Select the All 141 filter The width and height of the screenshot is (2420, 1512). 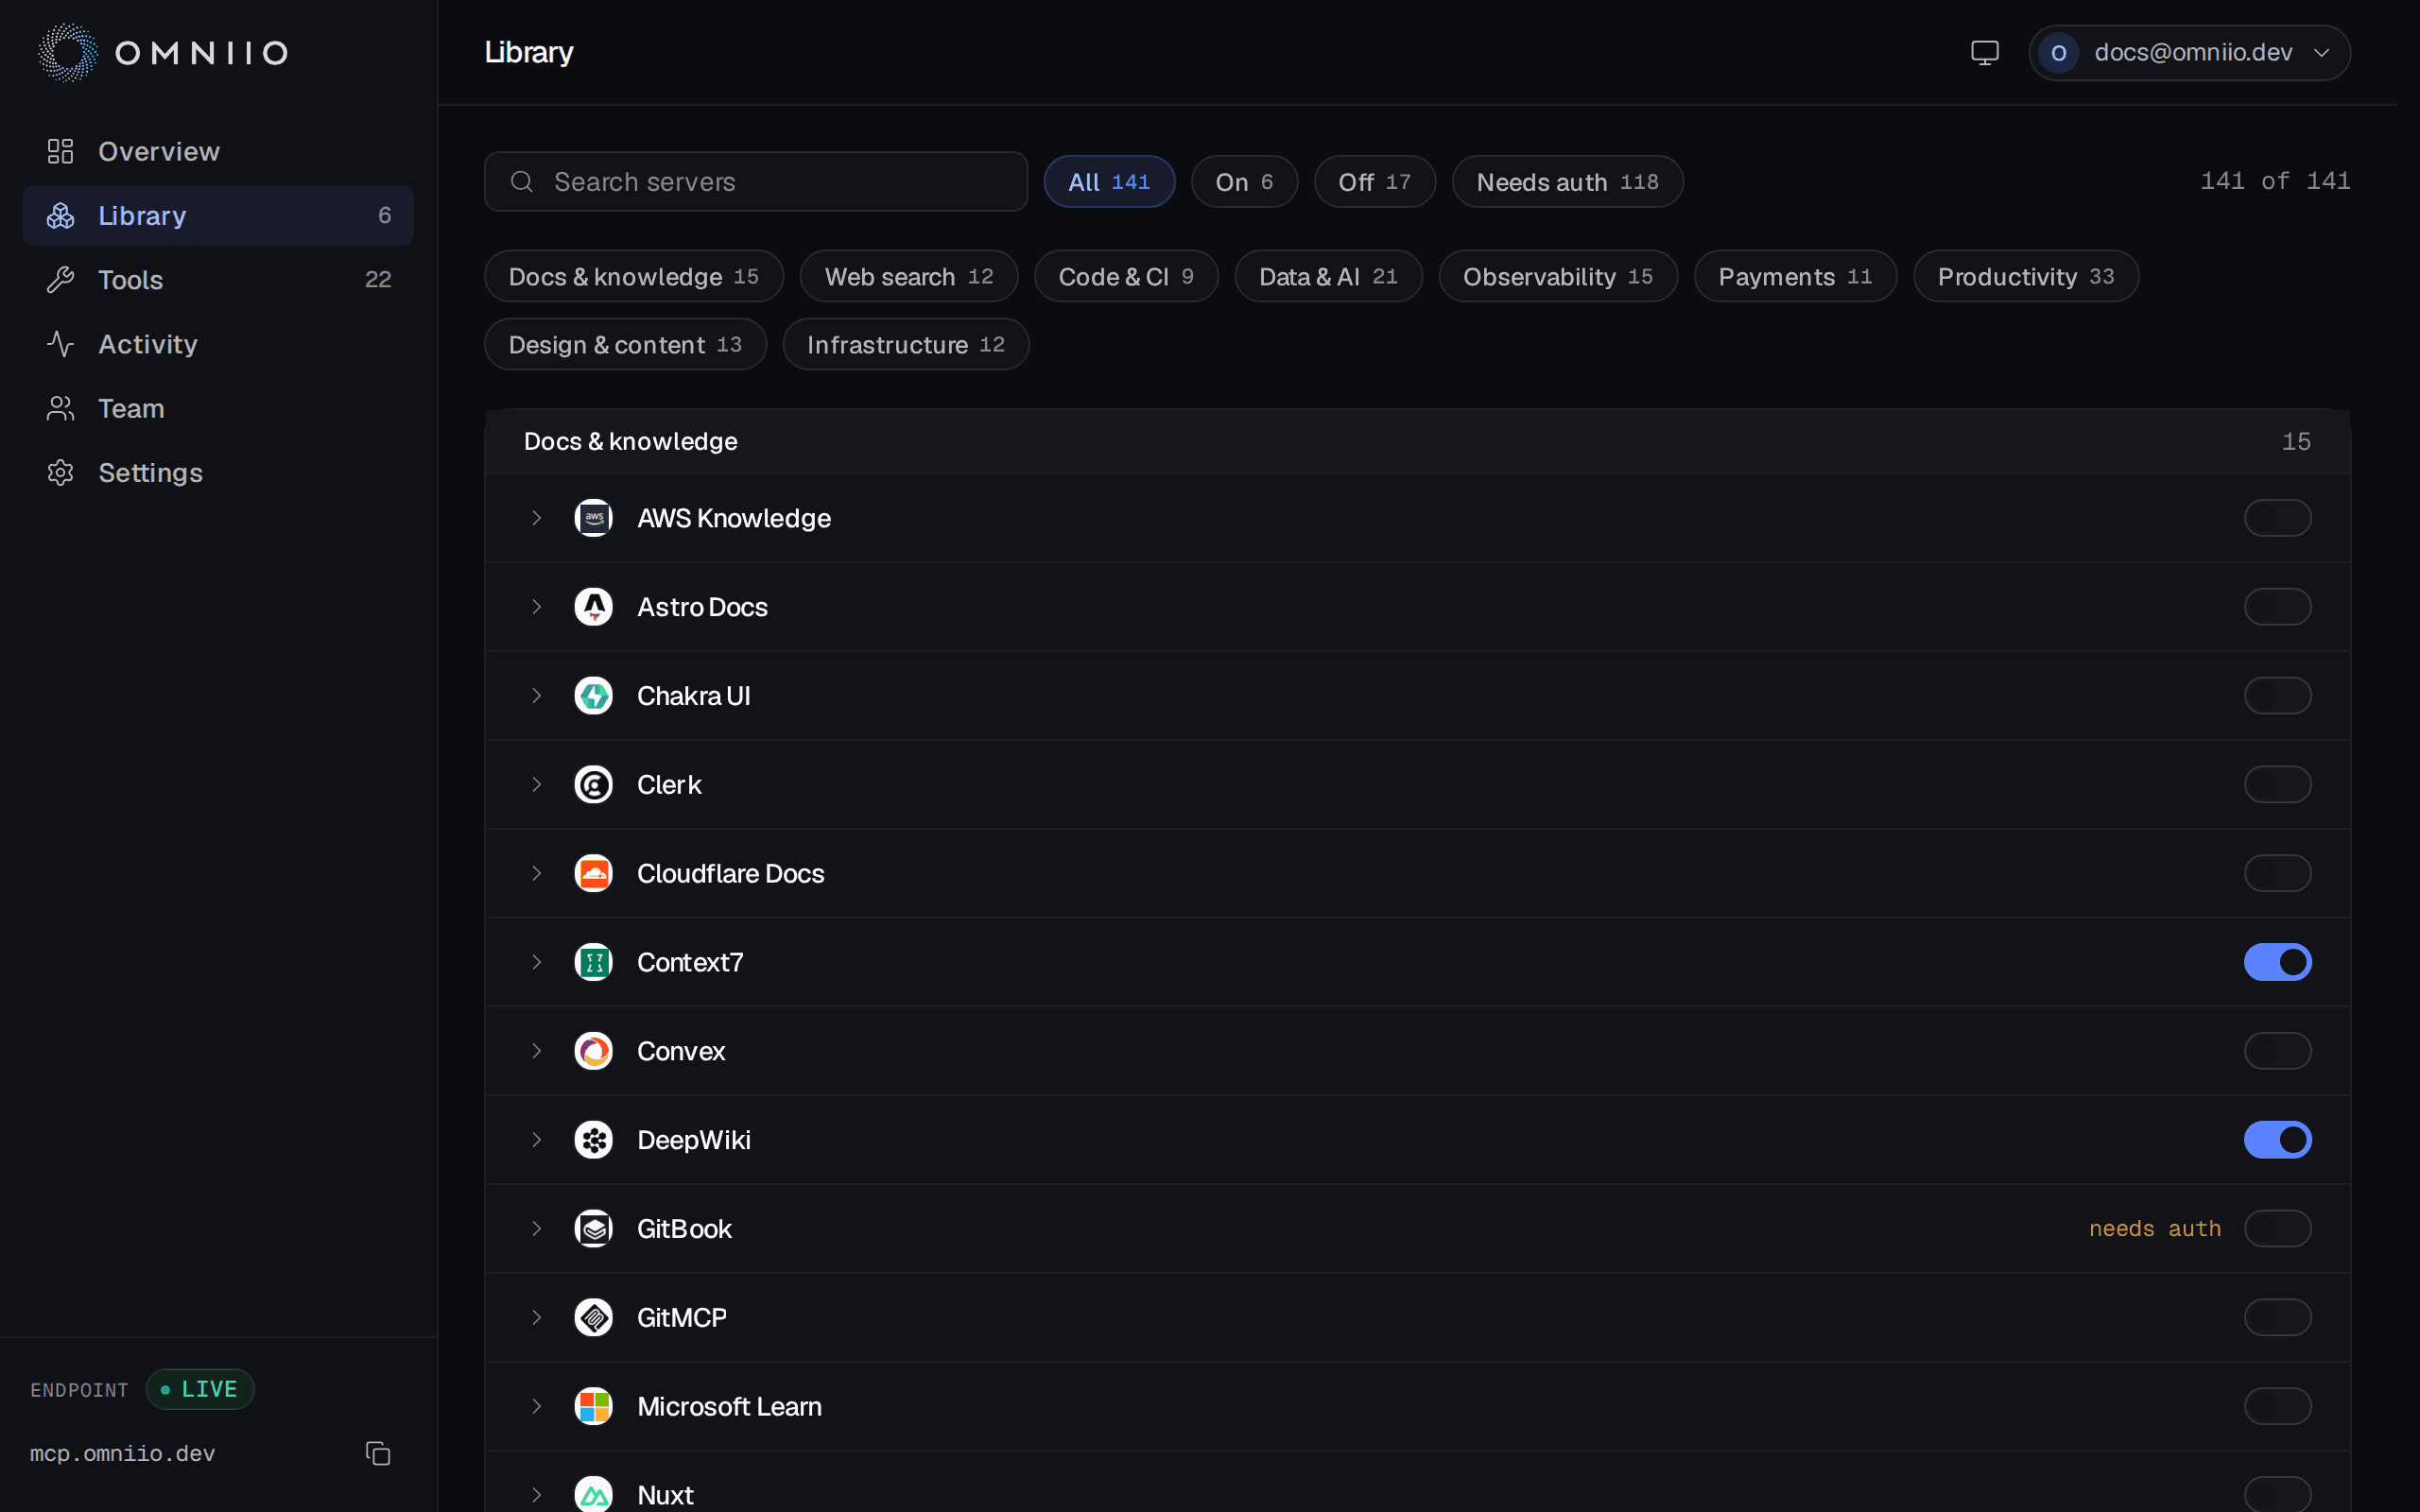coord(1109,182)
